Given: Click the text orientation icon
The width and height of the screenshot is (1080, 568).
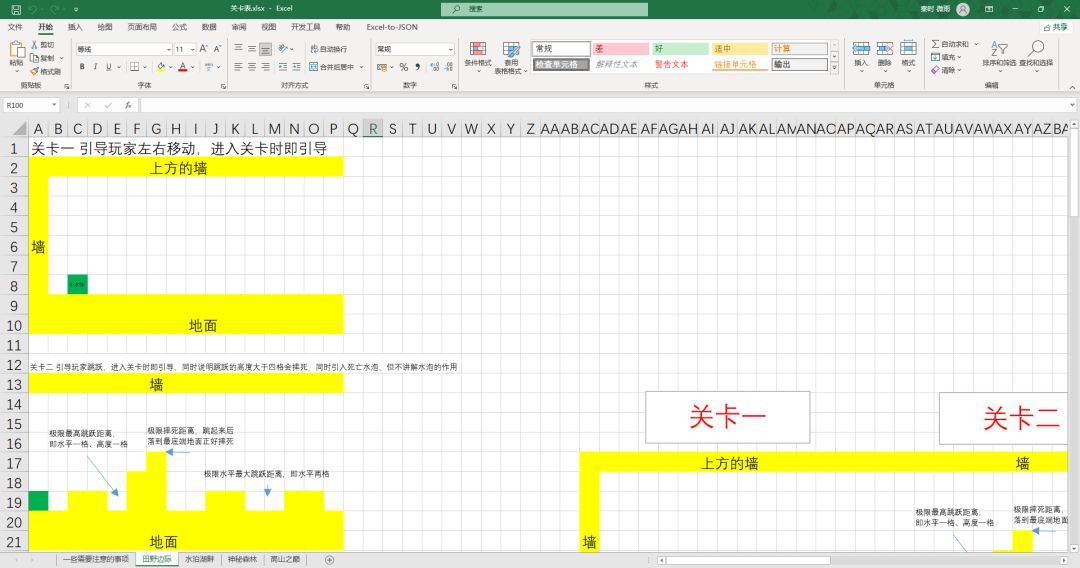Looking at the screenshot, I should (283, 49).
